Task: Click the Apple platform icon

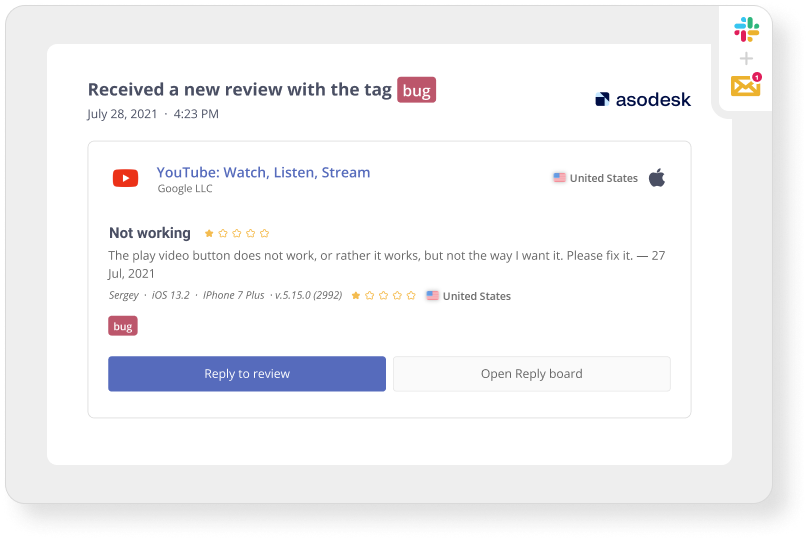Action: 656,178
